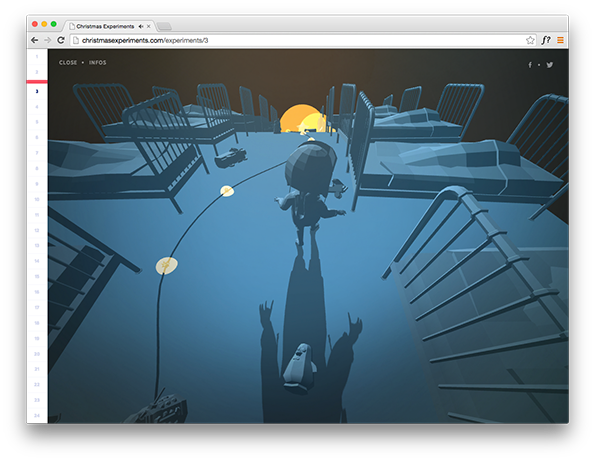
Task: Go to experiment day 13 in sidebar
Action: point(37,245)
